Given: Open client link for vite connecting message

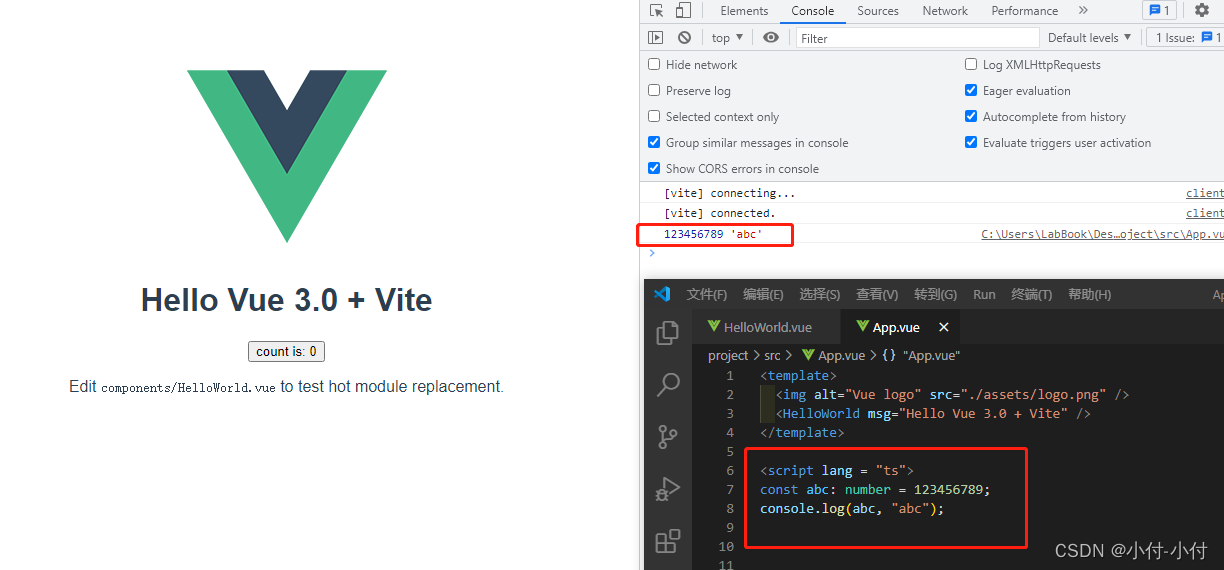Looking at the screenshot, I should coord(1204,193).
